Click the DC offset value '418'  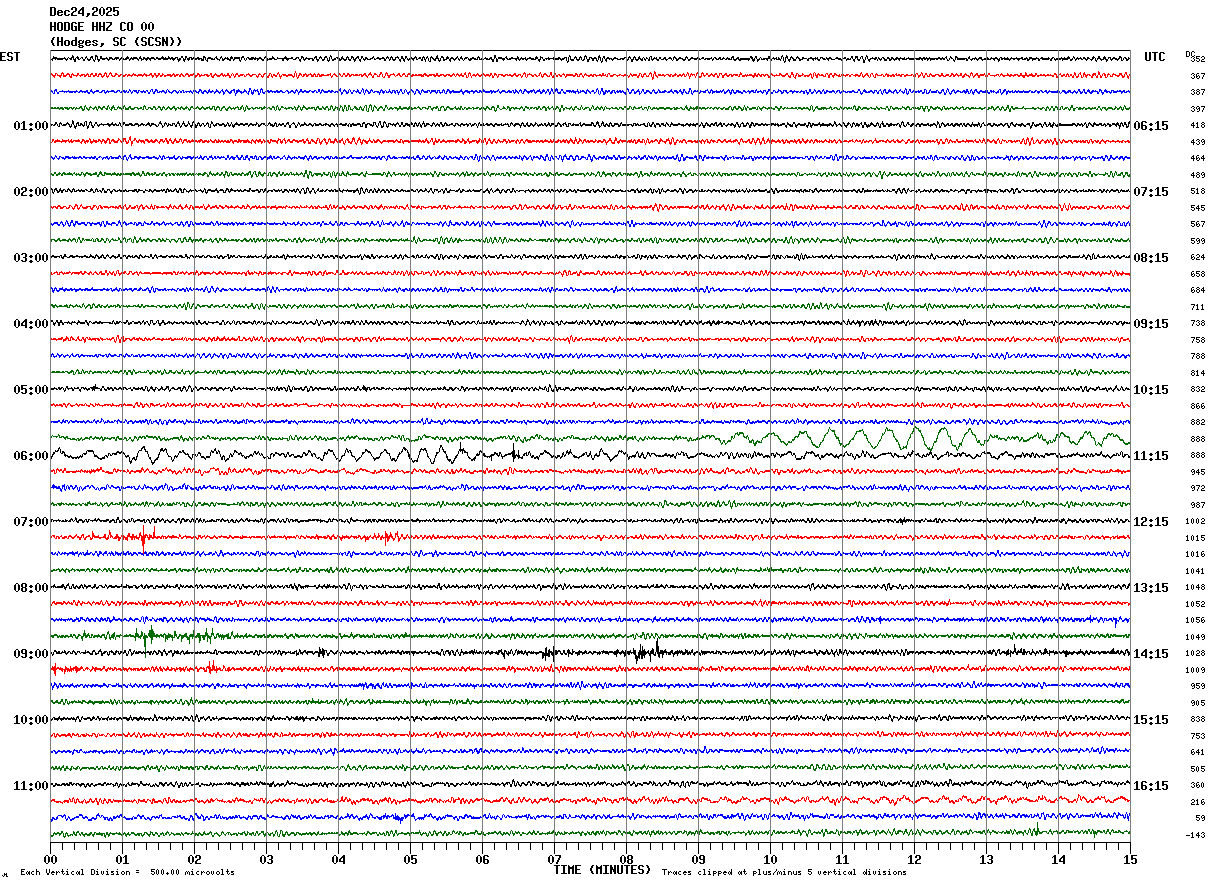(x=1198, y=126)
